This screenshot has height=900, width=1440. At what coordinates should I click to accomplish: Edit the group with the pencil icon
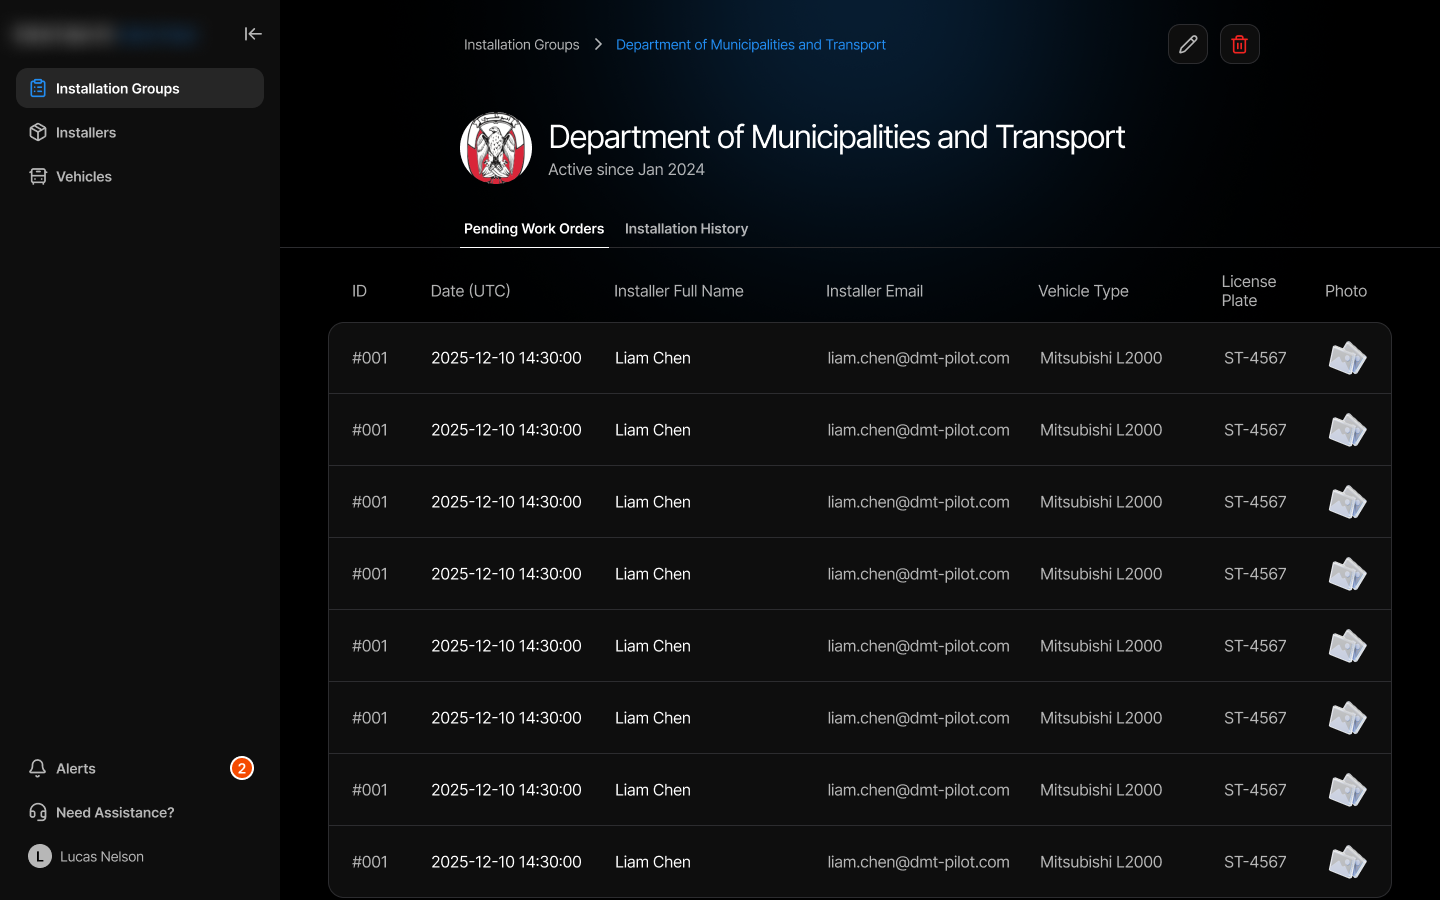coord(1188,44)
